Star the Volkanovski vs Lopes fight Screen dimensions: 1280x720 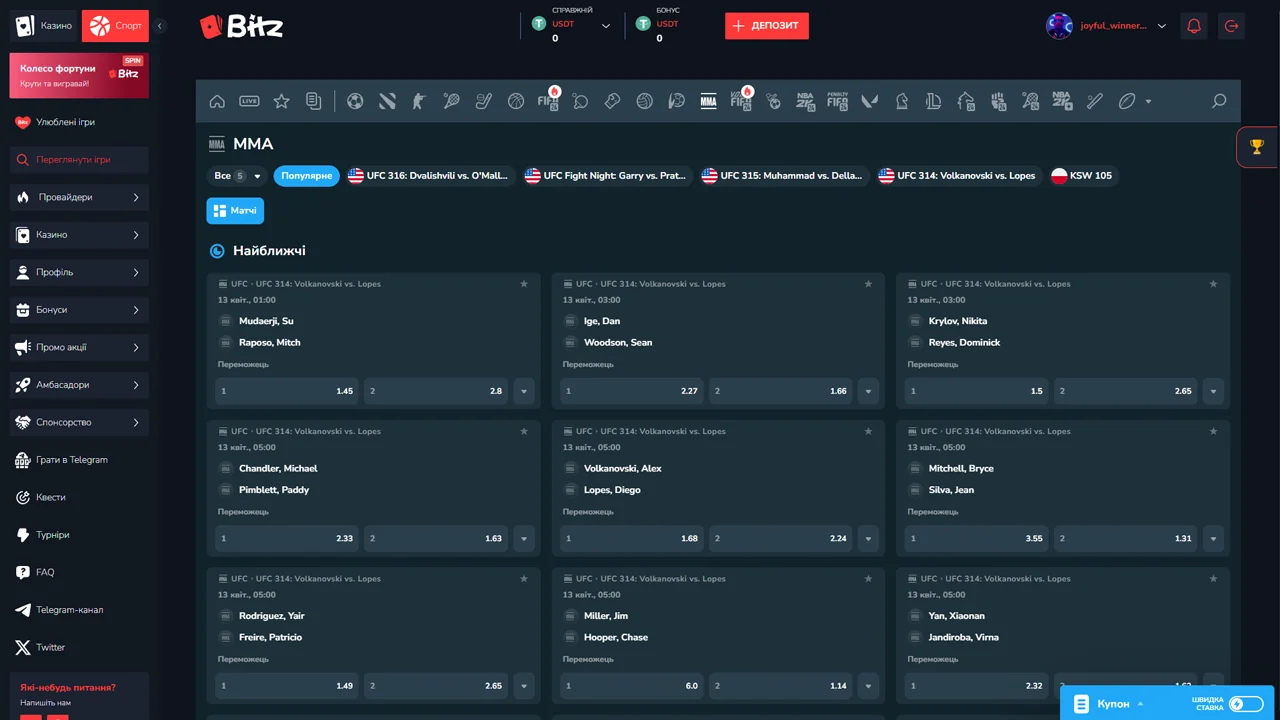[x=869, y=432]
